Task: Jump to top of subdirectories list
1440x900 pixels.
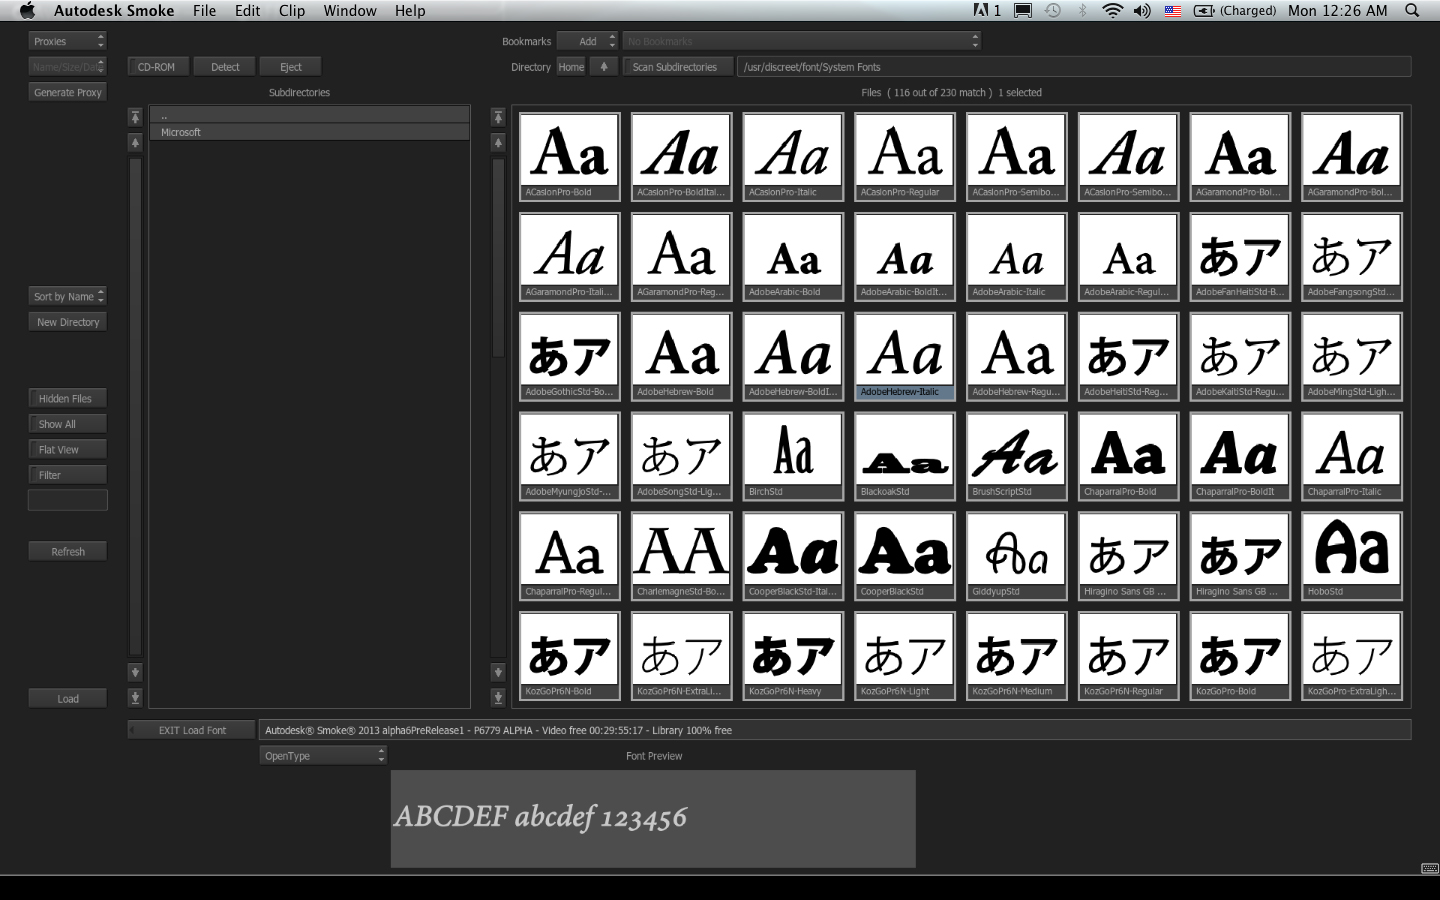Action: [x=135, y=118]
